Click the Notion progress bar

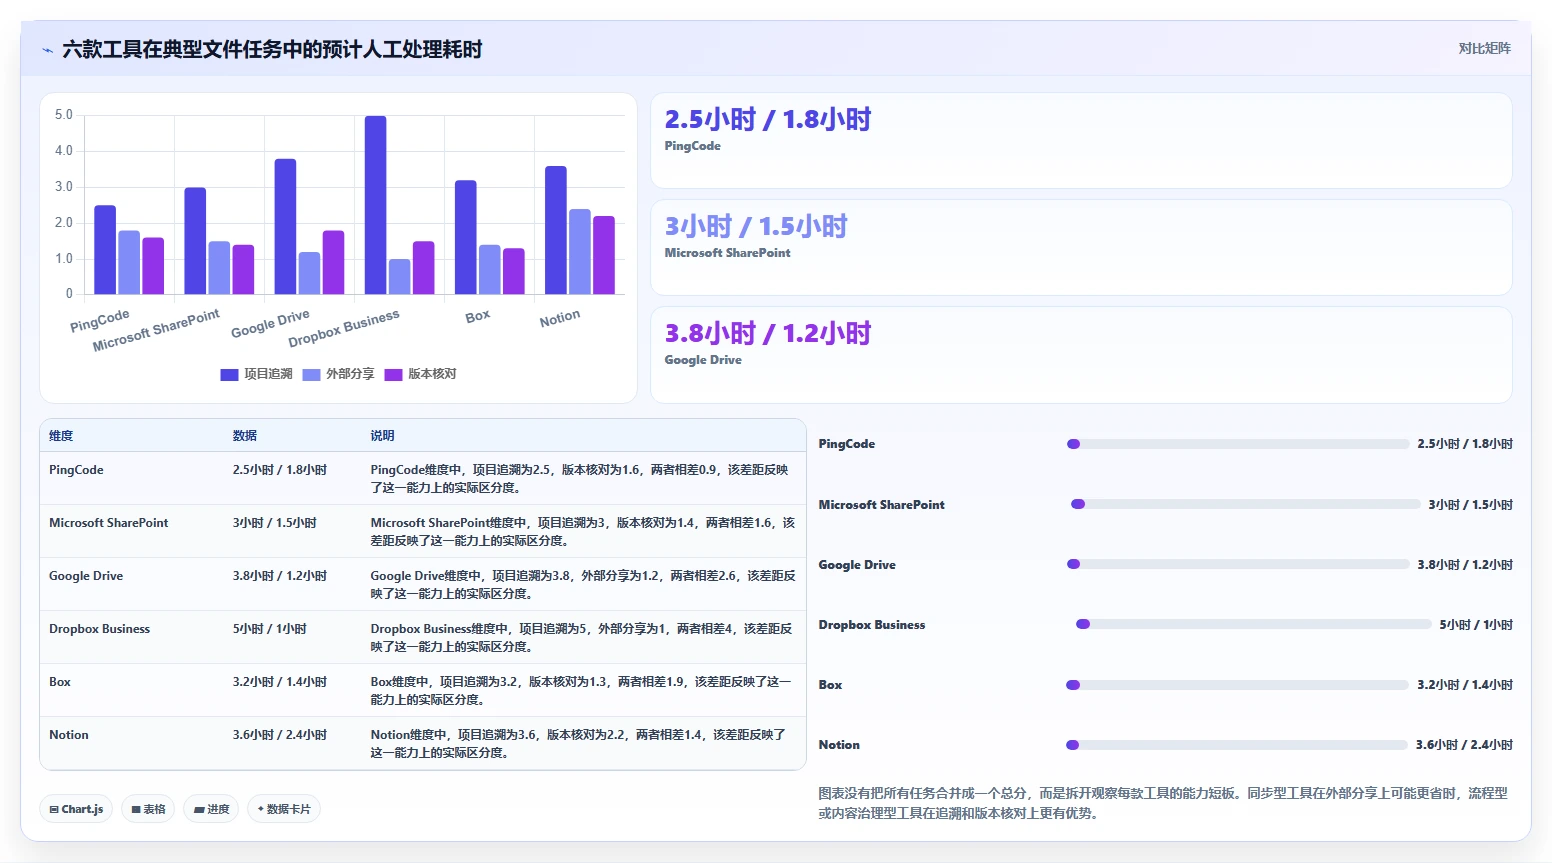pos(1237,745)
